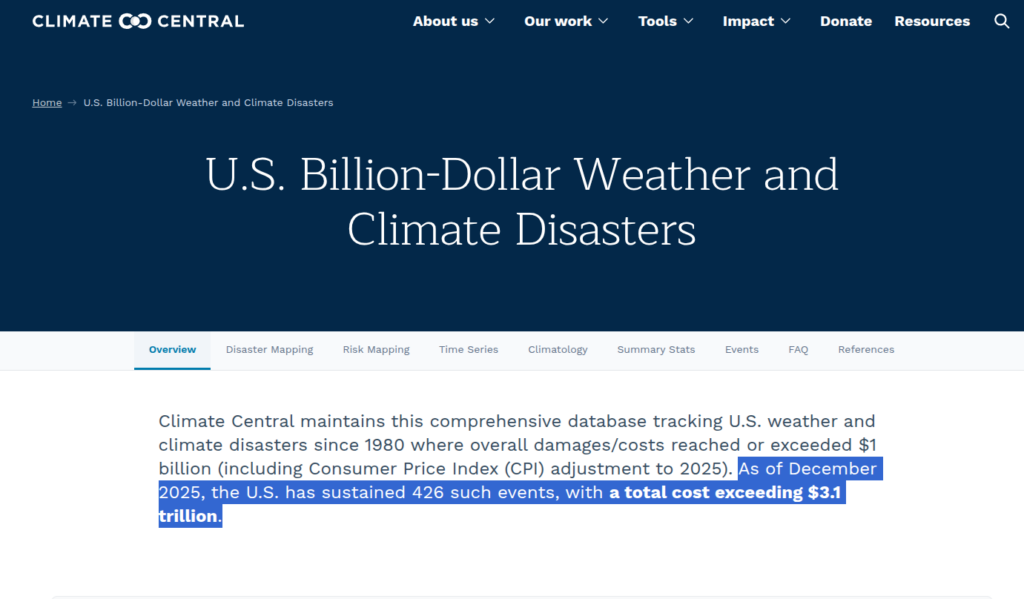This screenshot has width=1024, height=599.
Task: Select the Overview tab
Action: click(172, 350)
